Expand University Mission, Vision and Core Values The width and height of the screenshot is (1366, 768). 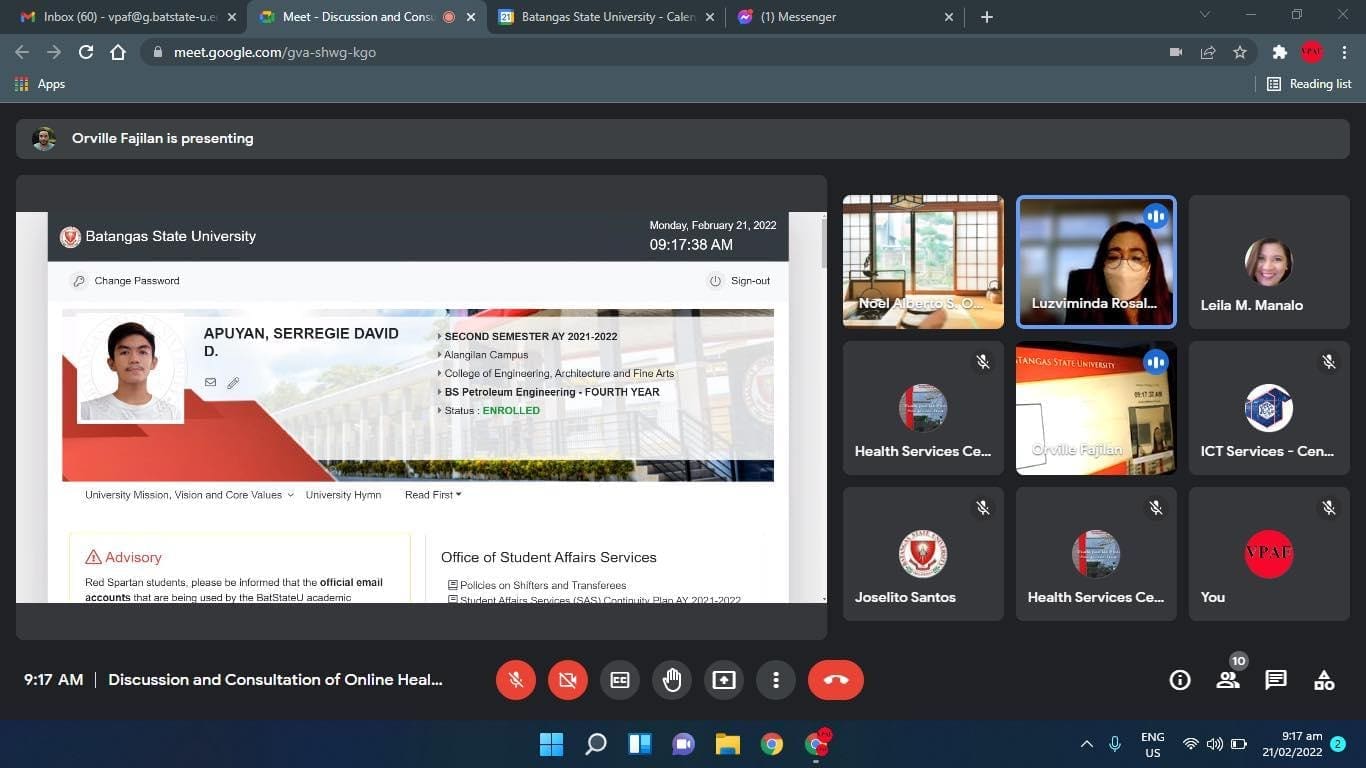point(189,495)
